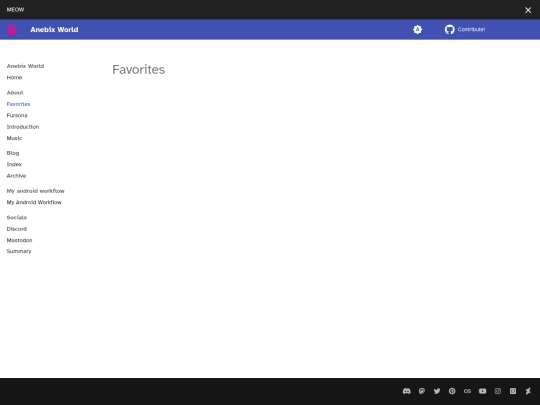540x405 pixels.
Task: Click the 'My android workflow' section heading
Action: (35, 191)
